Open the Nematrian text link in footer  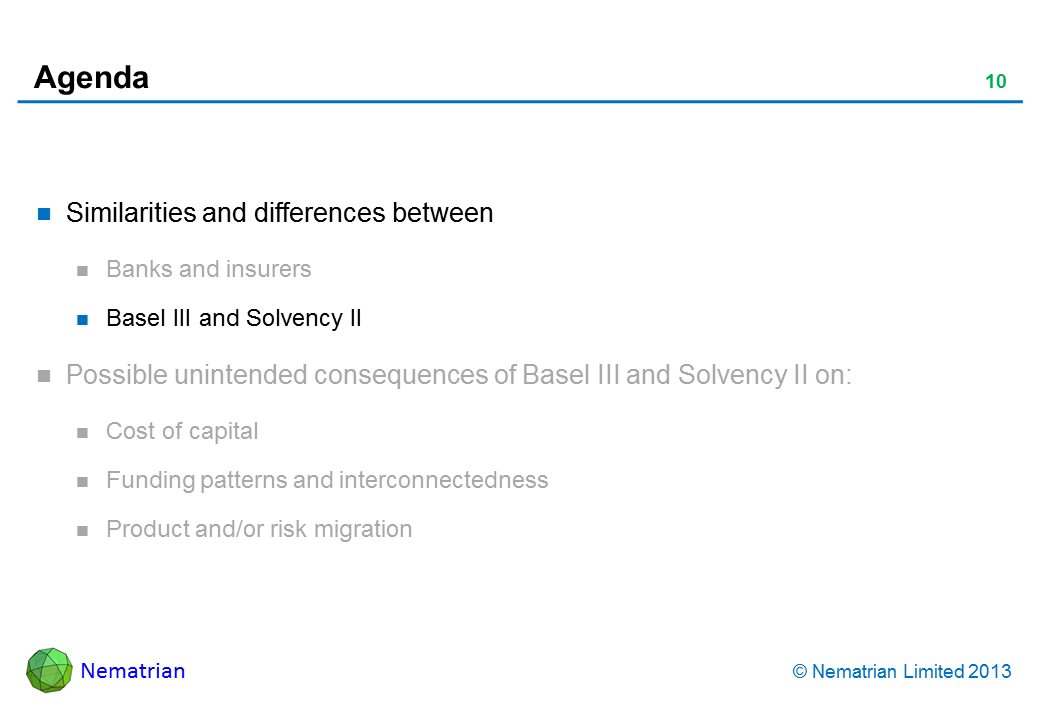tap(133, 671)
